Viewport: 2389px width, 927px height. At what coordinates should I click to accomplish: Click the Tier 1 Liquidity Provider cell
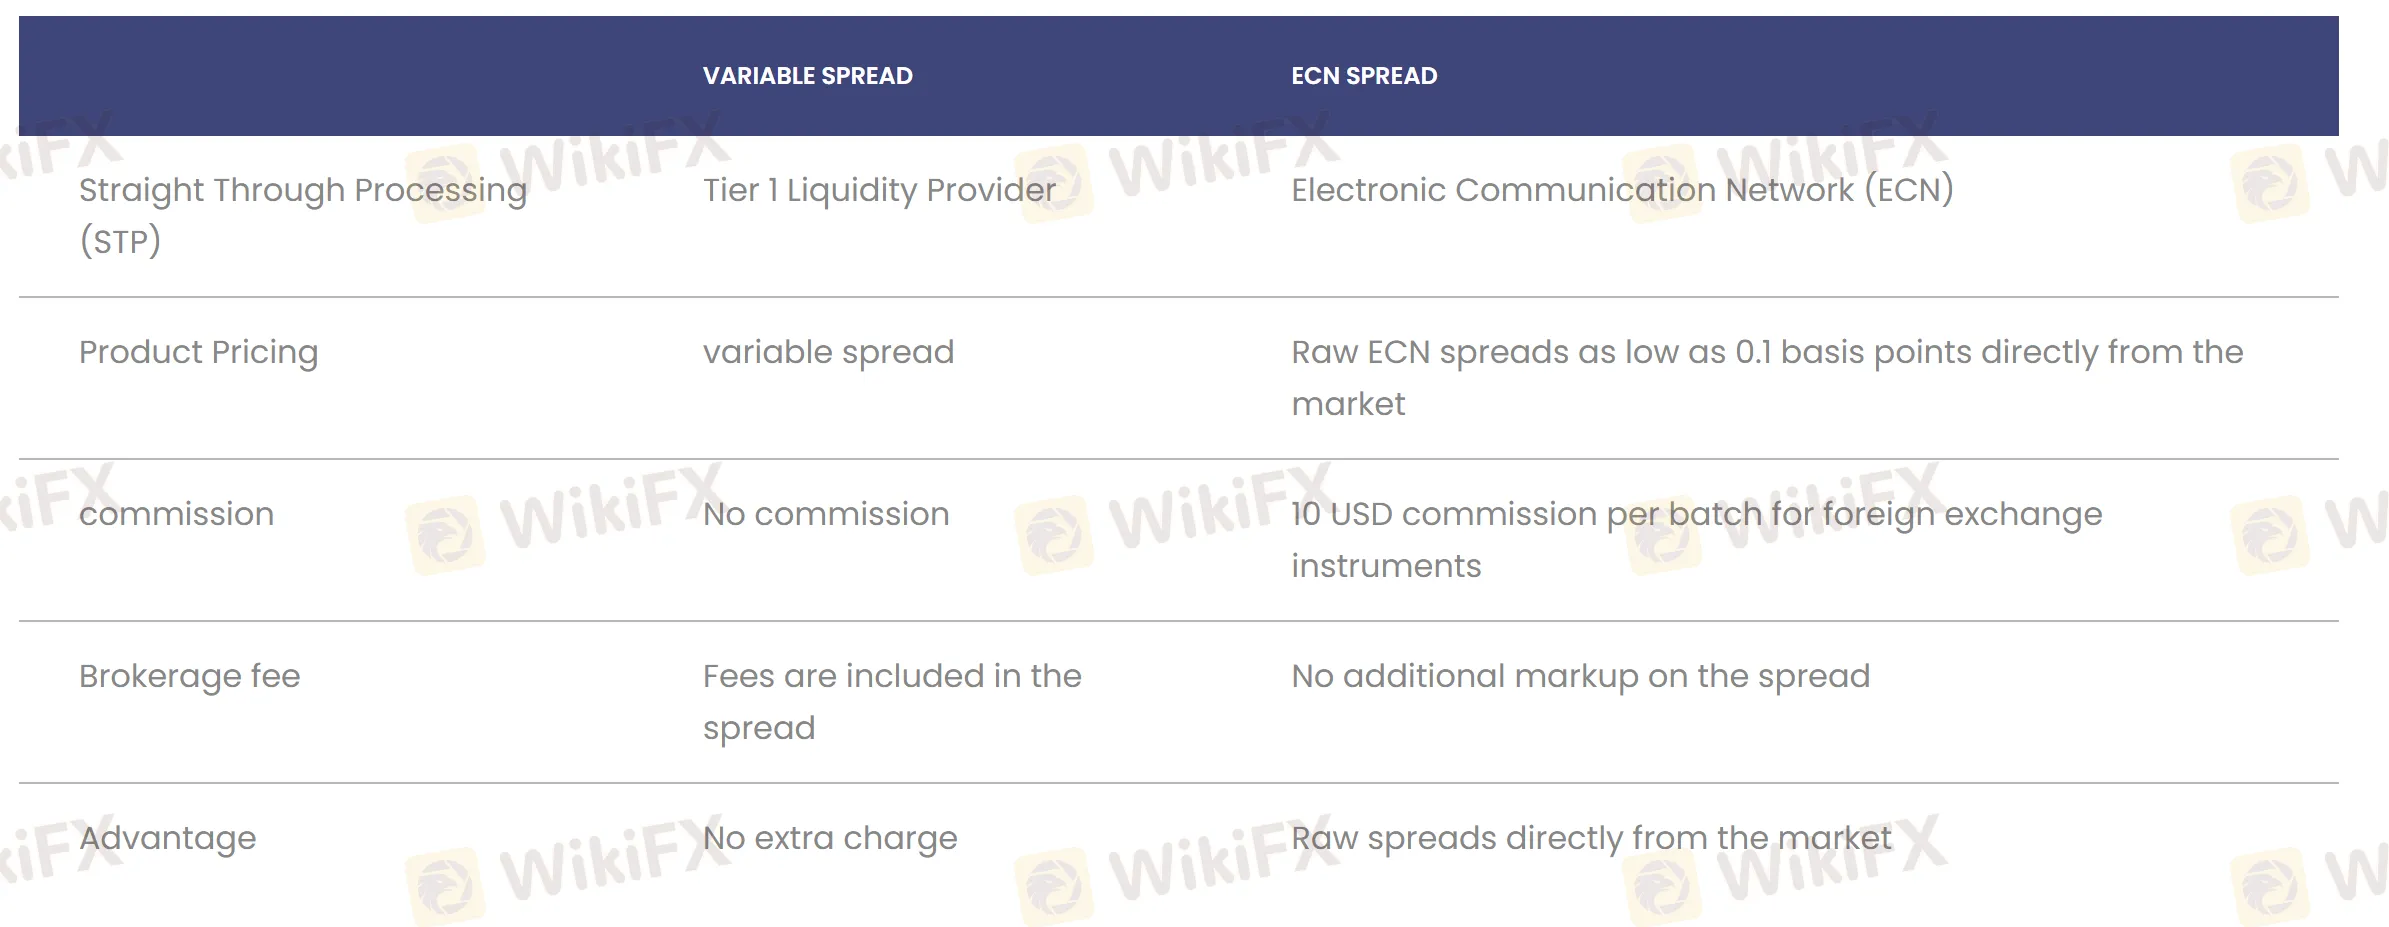(878, 190)
